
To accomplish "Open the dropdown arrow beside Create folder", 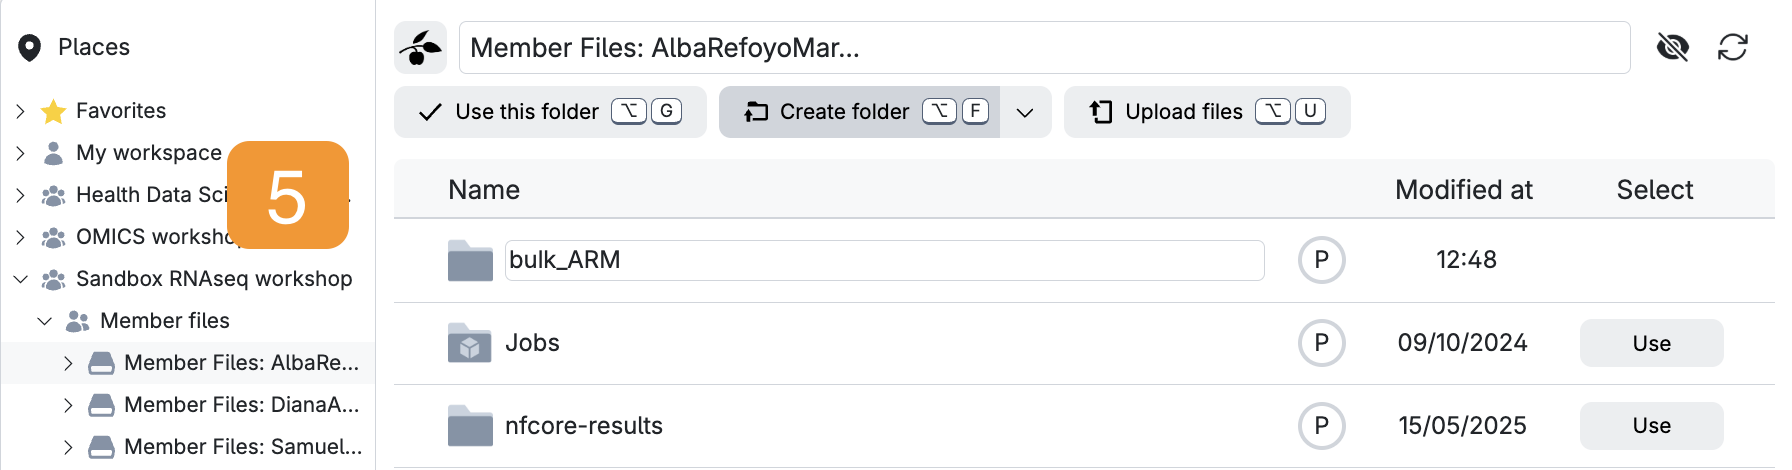I will (x=1025, y=112).
